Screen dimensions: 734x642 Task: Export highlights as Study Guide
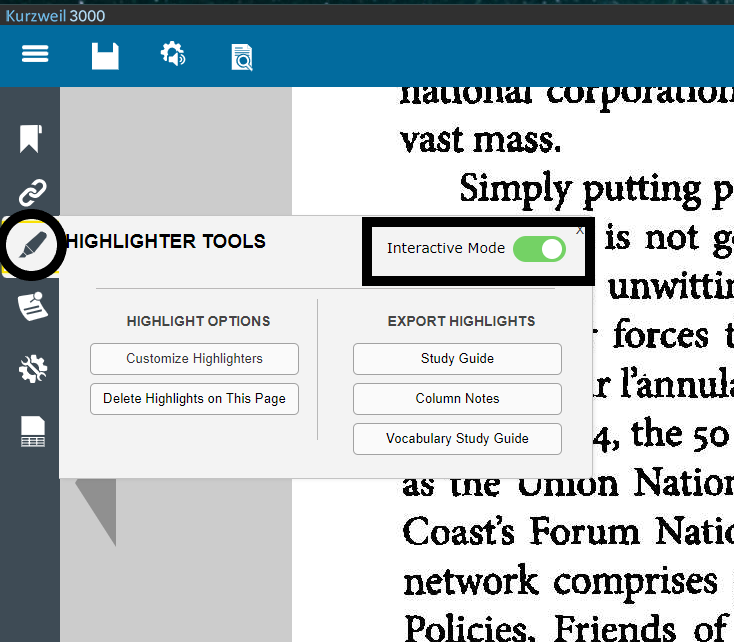click(457, 359)
